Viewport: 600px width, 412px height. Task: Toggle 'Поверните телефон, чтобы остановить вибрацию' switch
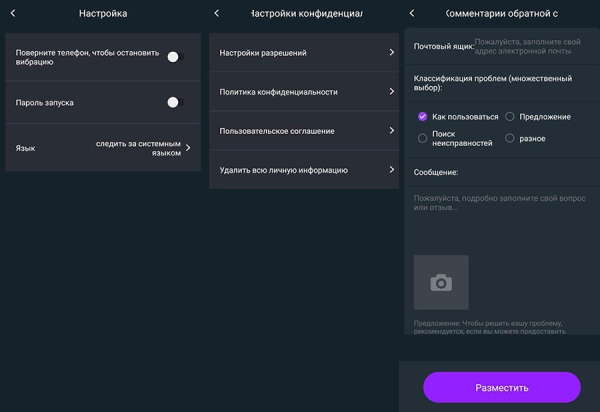coord(175,57)
